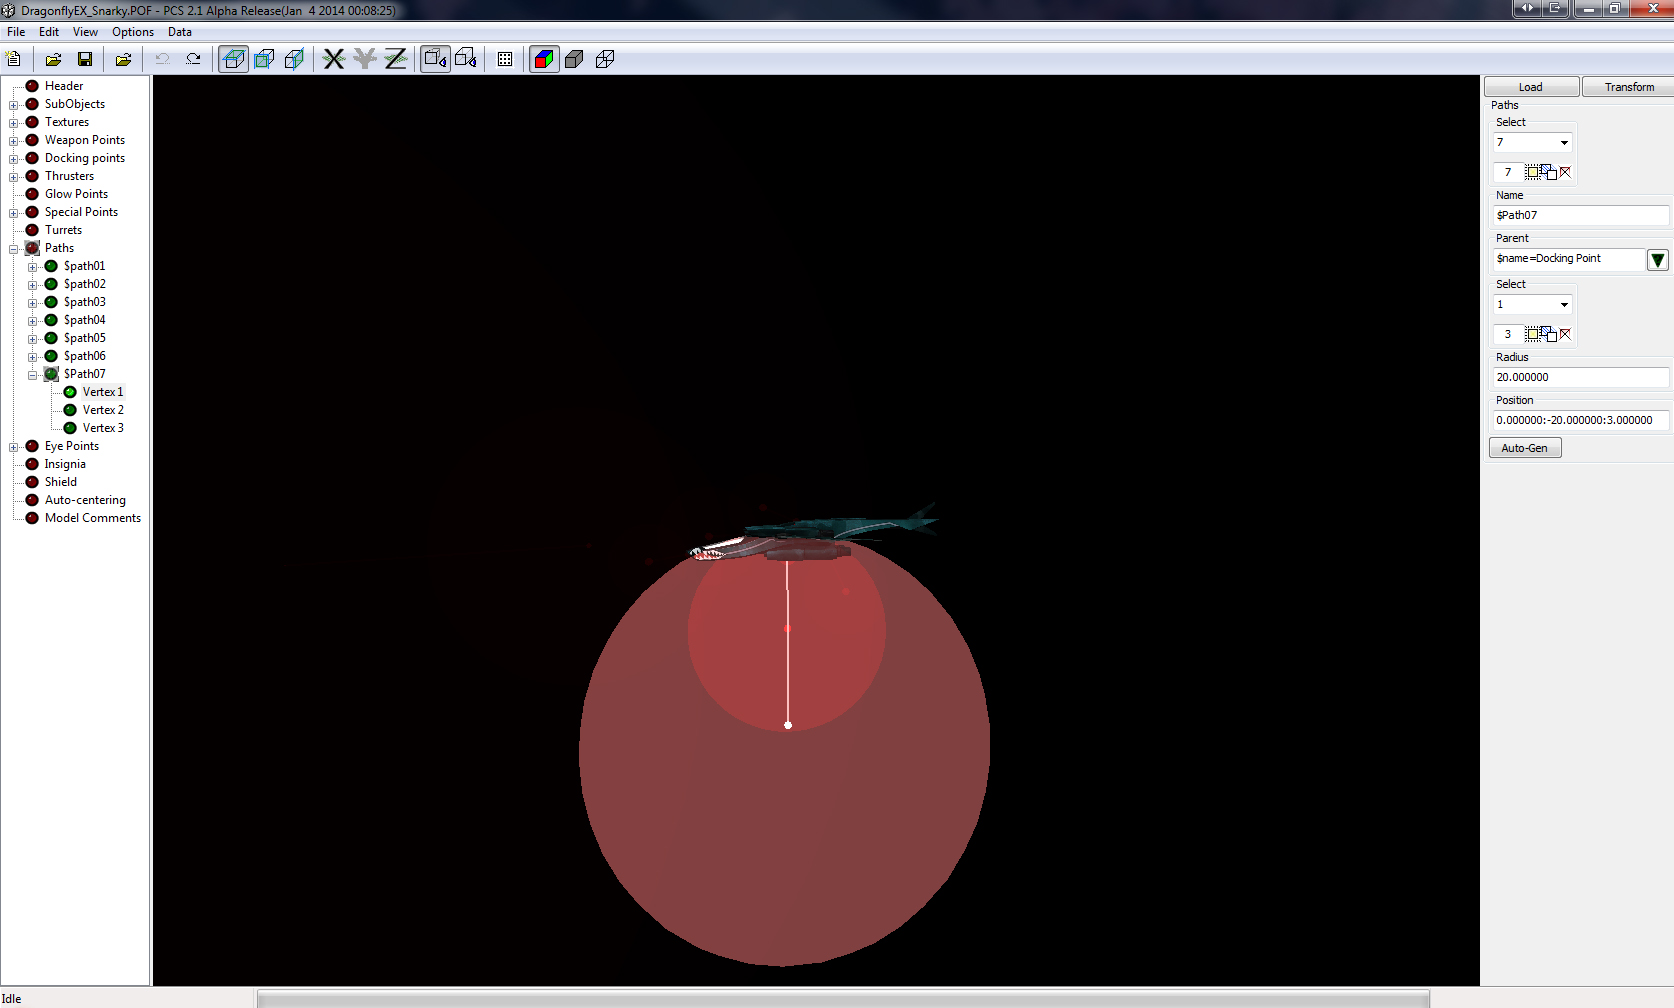Expand the Weapon Points tree node
1674x1008 pixels.
click(x=14, y=141)
